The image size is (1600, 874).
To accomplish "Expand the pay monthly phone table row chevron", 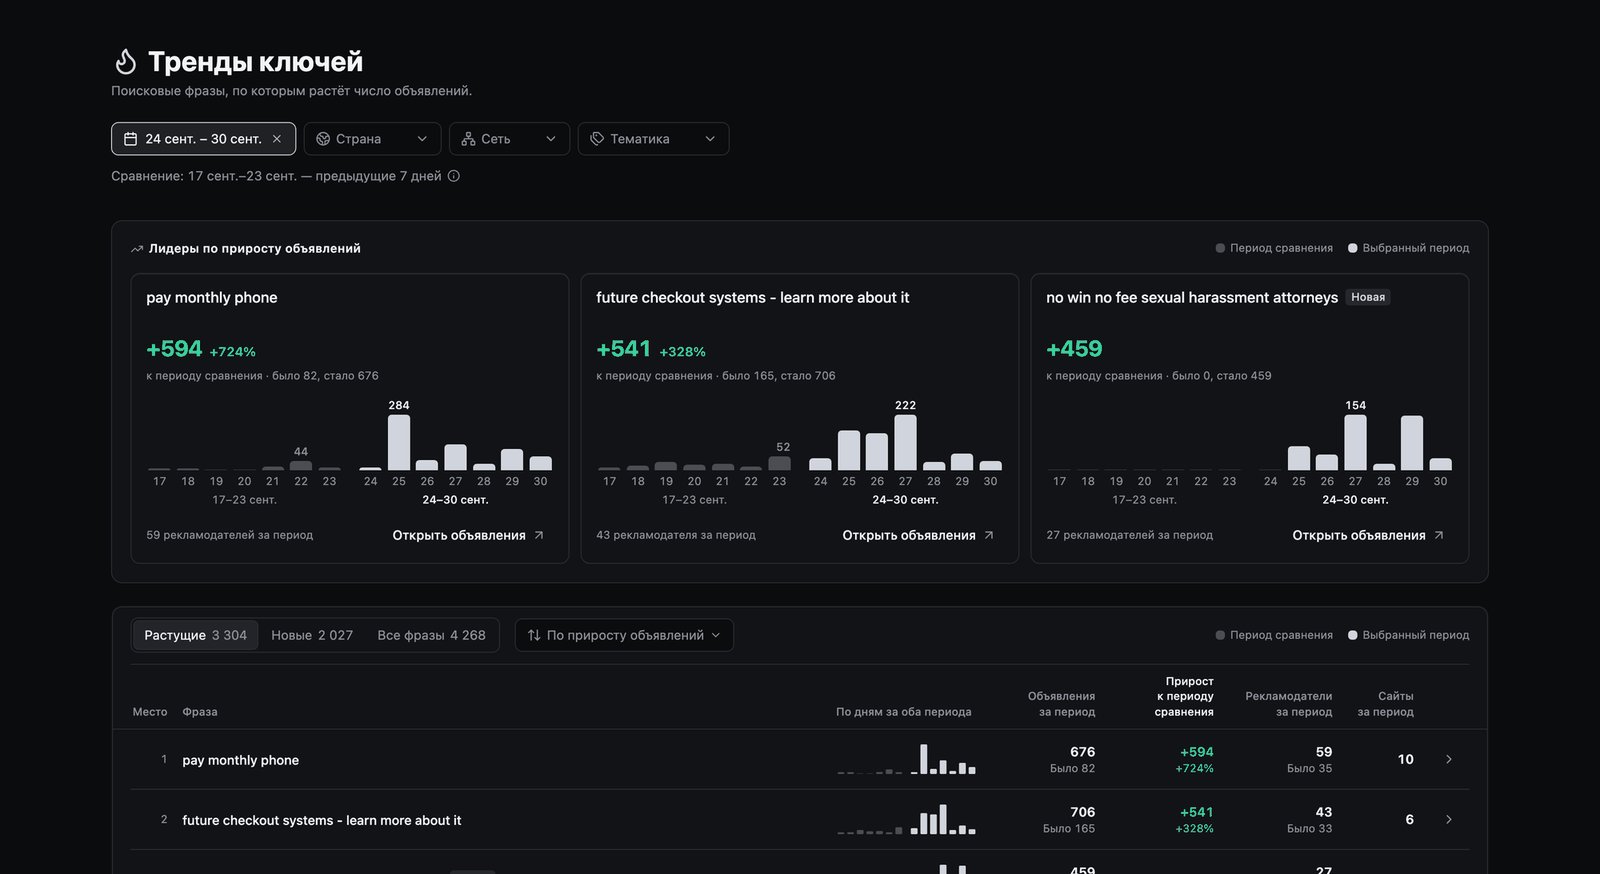I will [x=1449, y=760].
